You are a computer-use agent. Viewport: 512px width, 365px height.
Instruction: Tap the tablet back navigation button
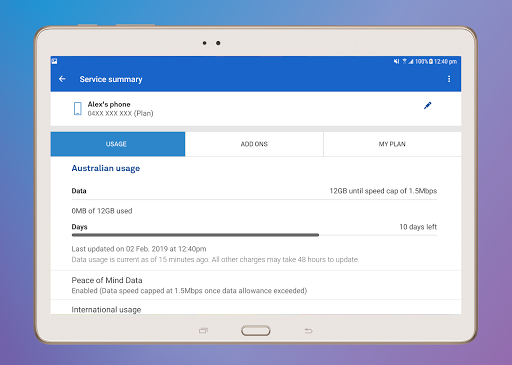point(308,331)
